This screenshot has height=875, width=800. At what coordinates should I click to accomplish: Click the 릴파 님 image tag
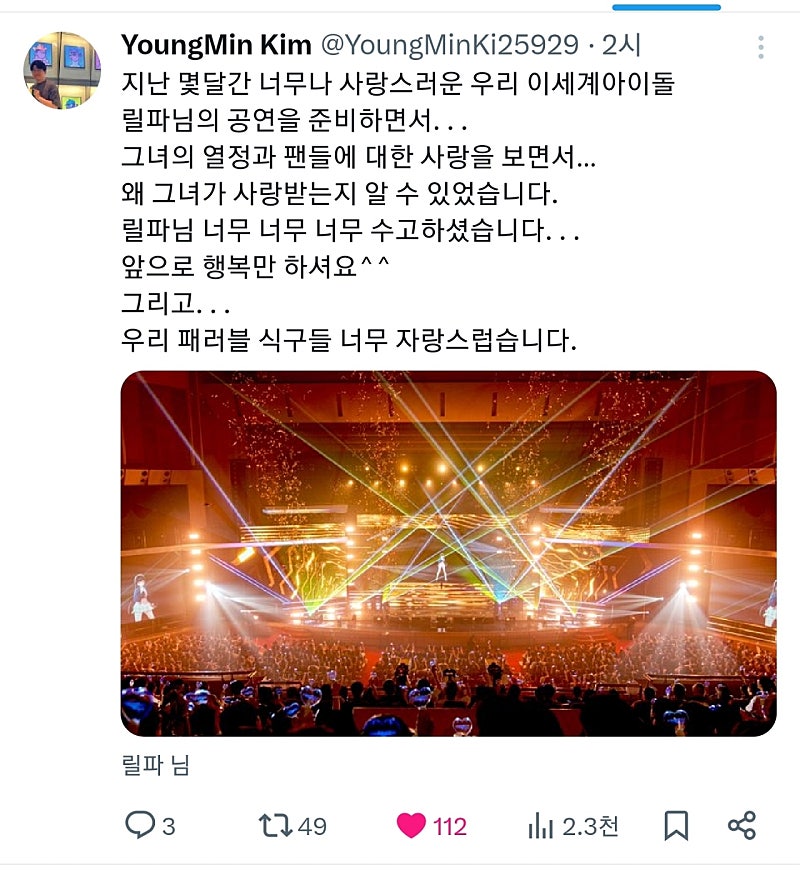[156, 765]
